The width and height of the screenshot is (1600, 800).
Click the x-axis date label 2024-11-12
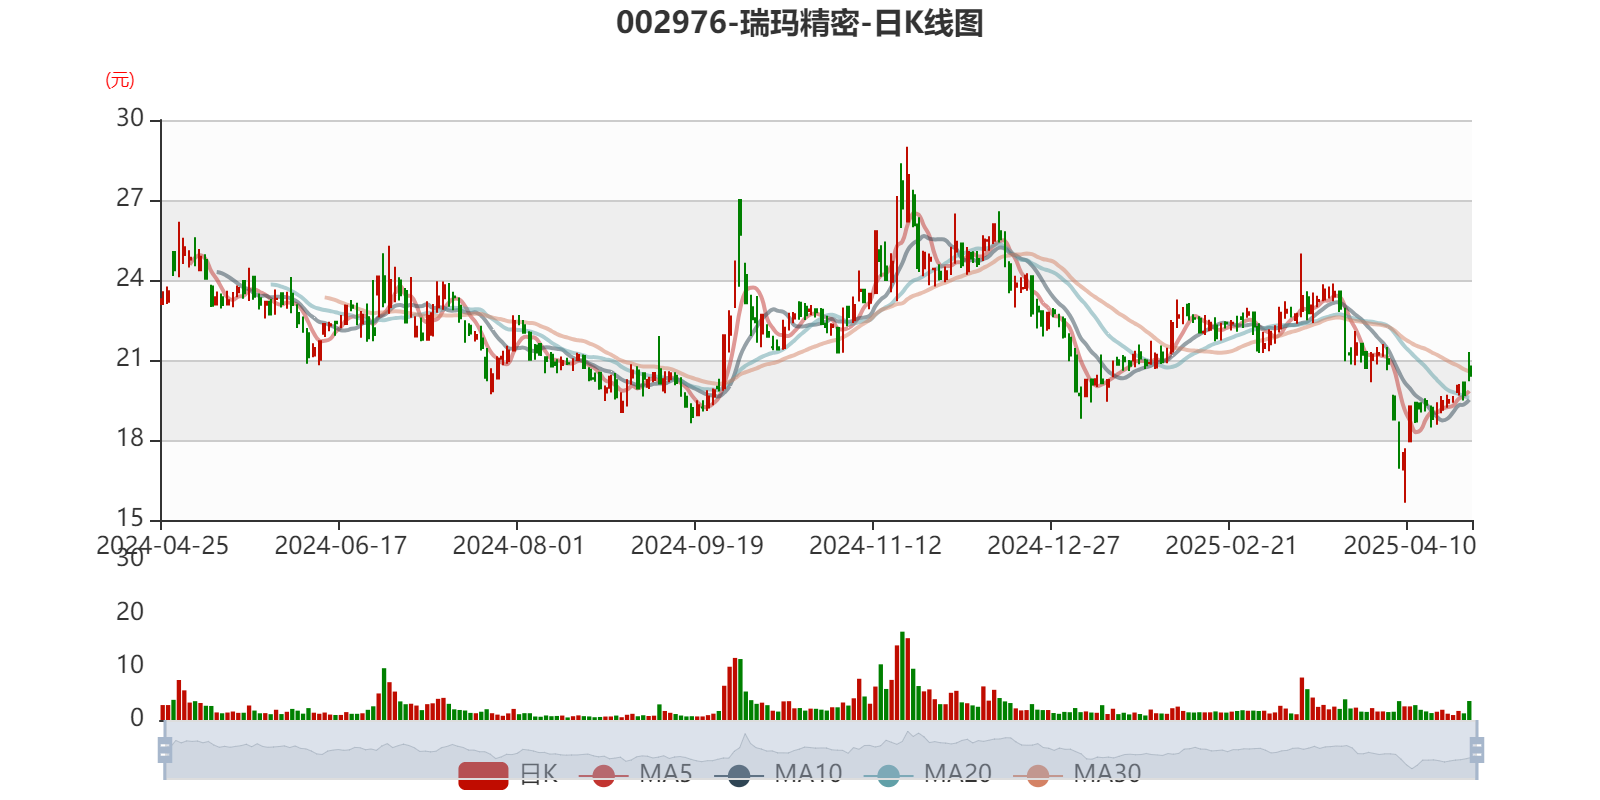[x=875, y=546]
